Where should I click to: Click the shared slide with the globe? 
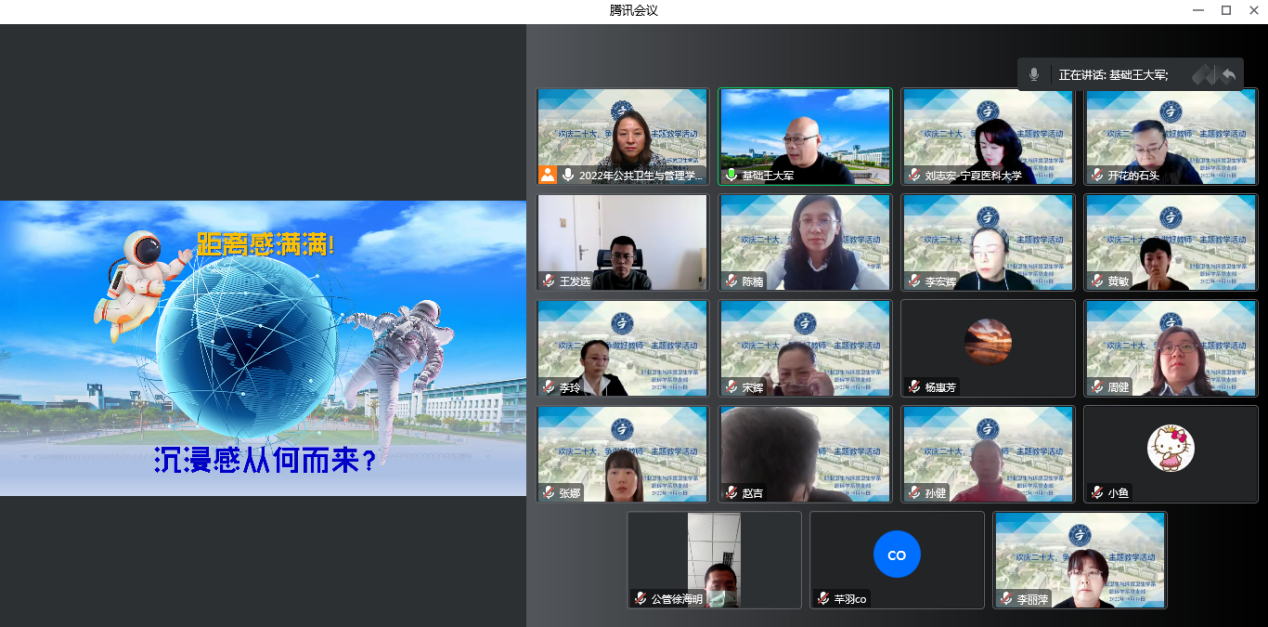click(x=263, y=348)
